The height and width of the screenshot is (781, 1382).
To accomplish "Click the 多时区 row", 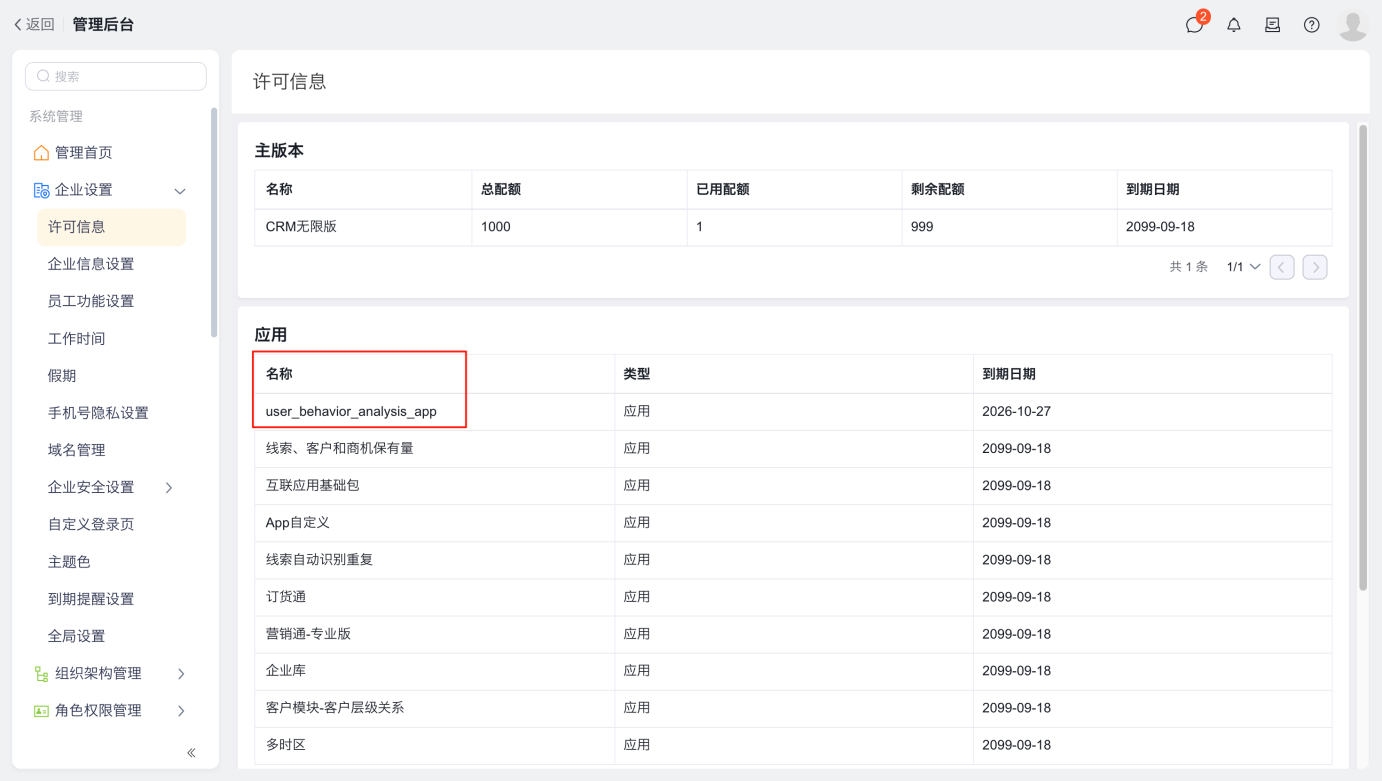I will [793, 745].
